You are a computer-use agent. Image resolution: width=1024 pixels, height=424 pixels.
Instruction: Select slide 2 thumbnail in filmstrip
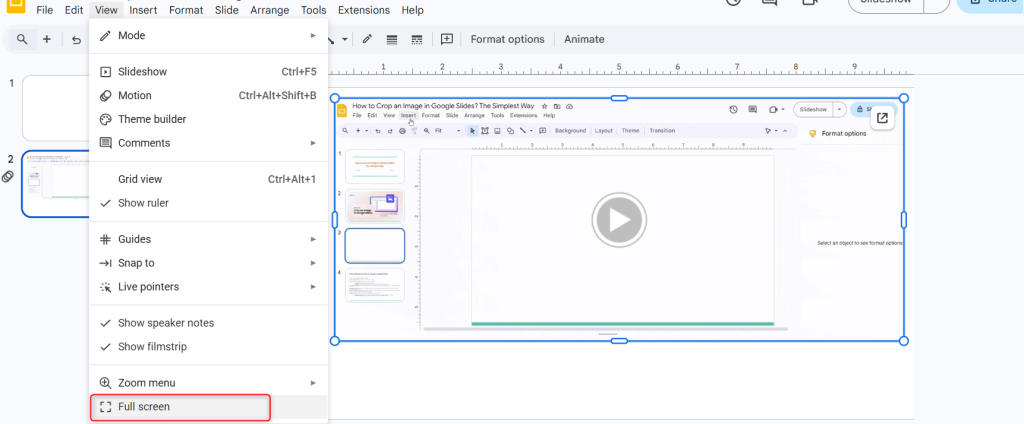pos(56,184)
